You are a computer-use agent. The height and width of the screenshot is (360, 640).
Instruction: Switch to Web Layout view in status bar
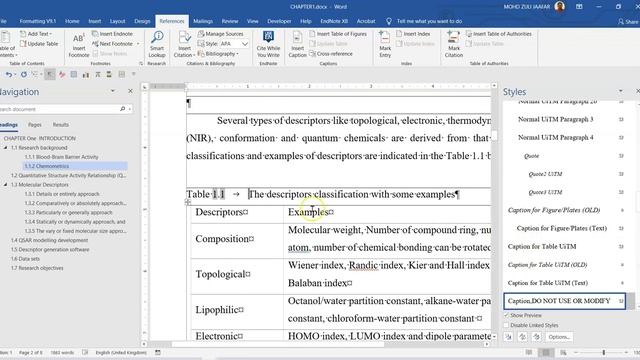563,352
